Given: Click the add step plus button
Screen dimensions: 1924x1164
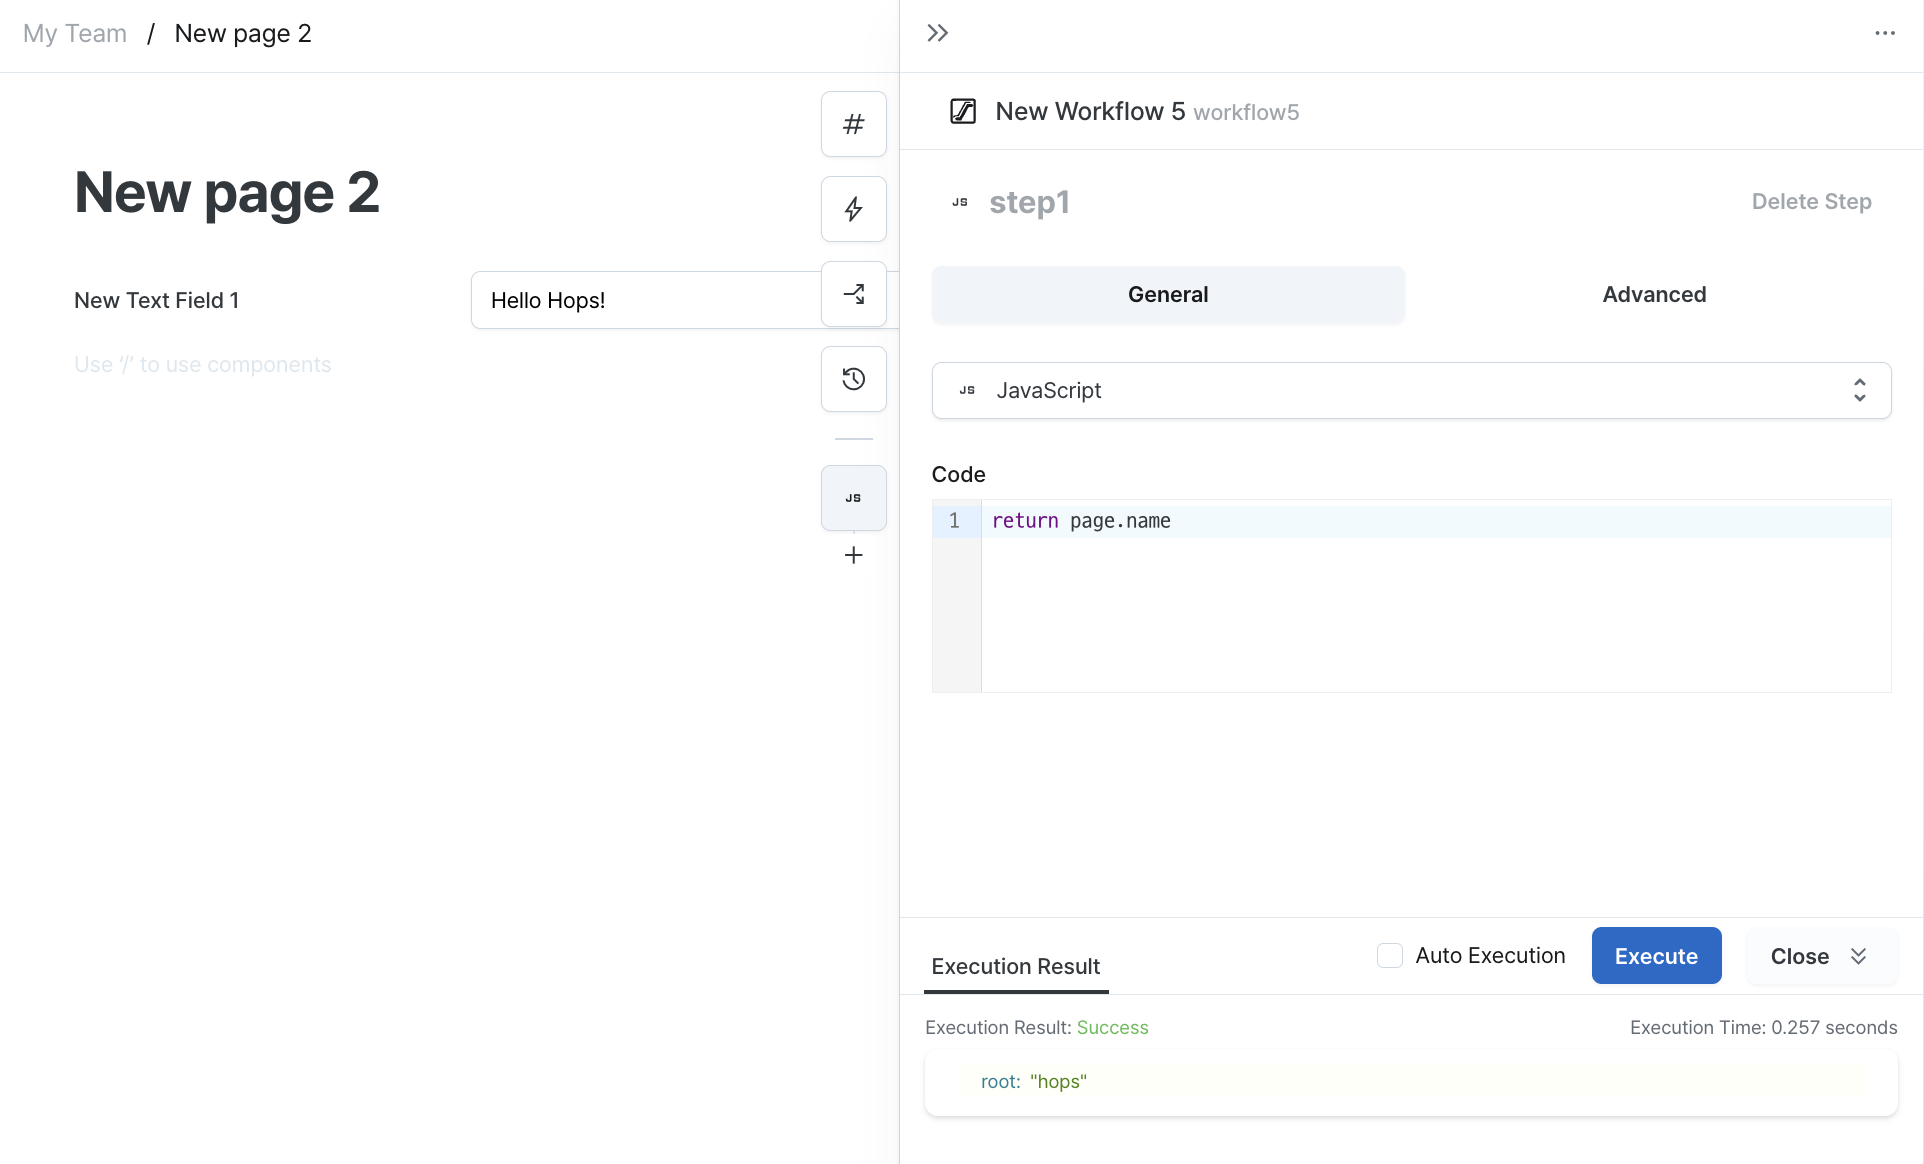Looking at the screenshot, I should 853,555.
